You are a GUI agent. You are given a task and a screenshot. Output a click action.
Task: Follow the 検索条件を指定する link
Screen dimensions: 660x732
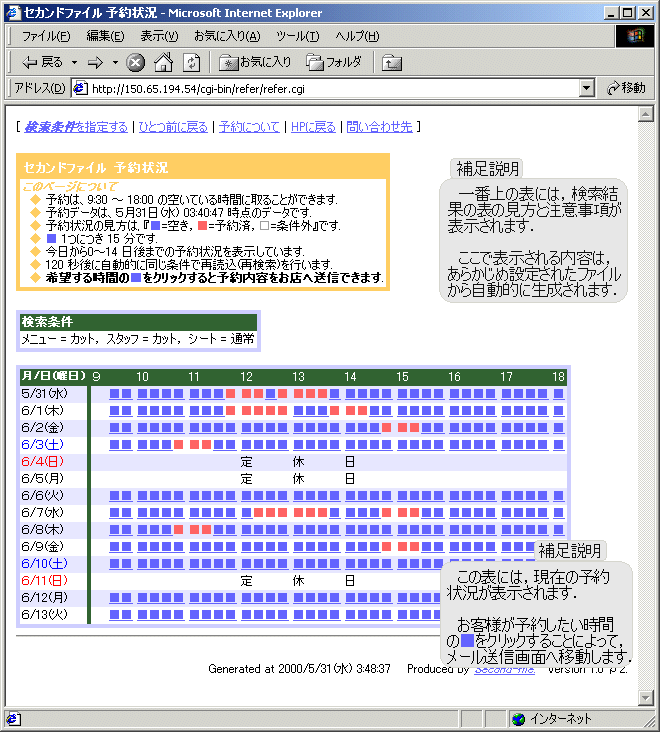[x=76, y=127]
